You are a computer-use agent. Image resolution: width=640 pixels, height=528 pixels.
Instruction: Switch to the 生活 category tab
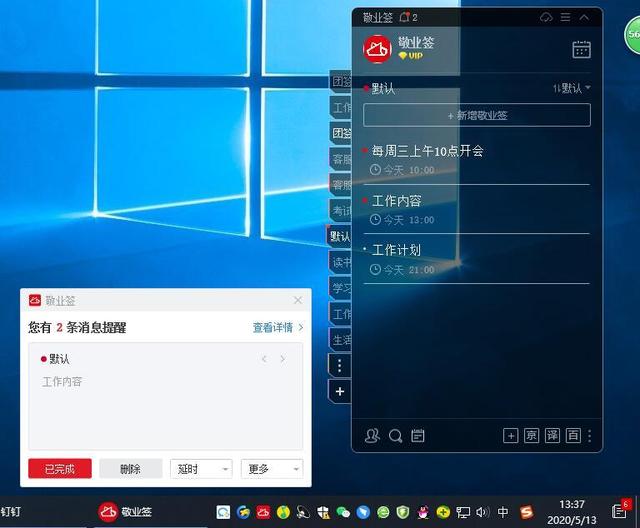pos(341,340)
